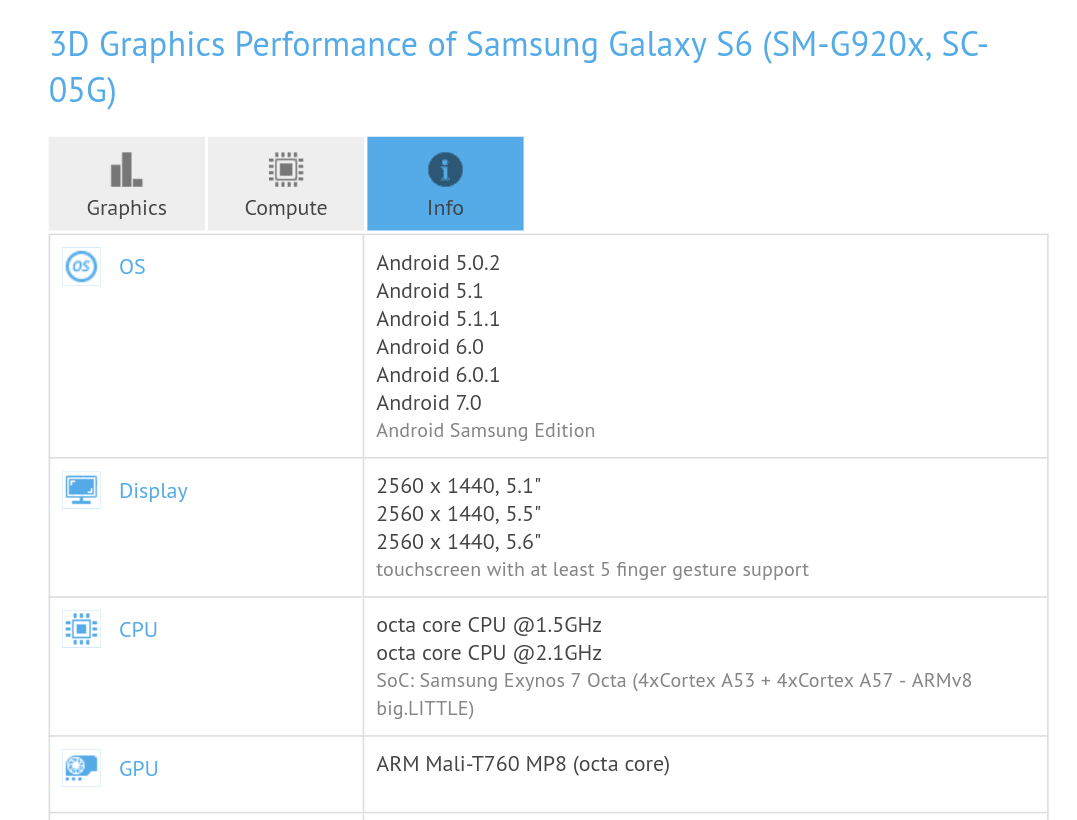Click the Info tab circle icon
Image resolution: width=1077 pixels, height=820 pixels.
pos(445,170)
